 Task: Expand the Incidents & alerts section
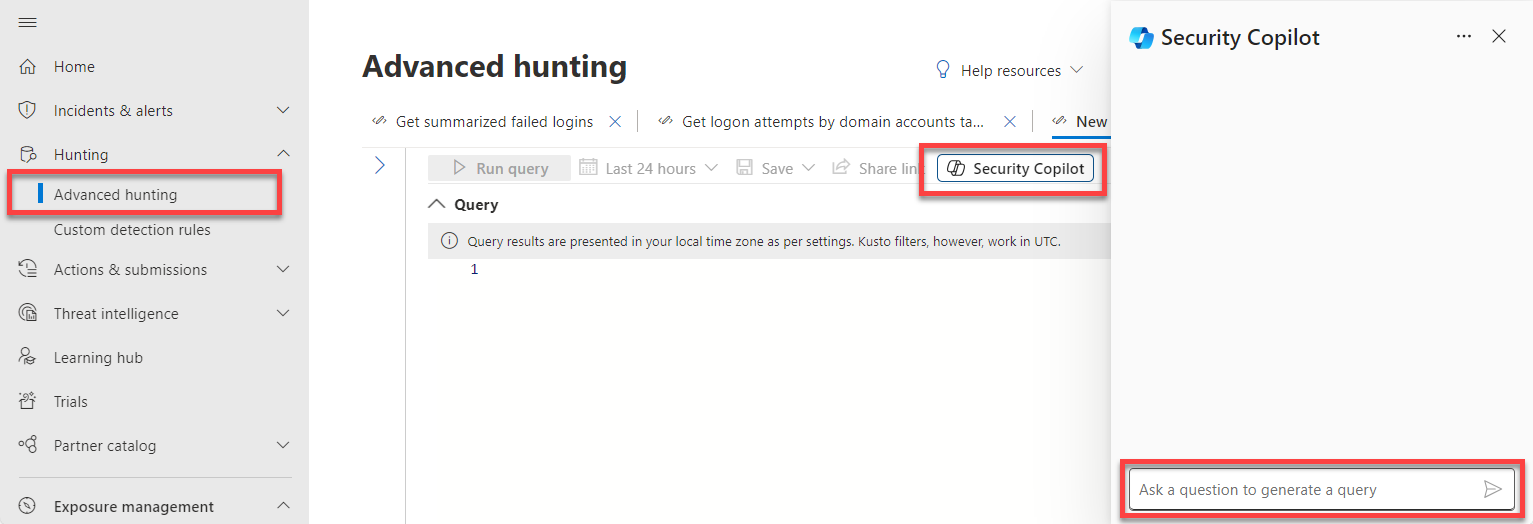pos(283,111)
